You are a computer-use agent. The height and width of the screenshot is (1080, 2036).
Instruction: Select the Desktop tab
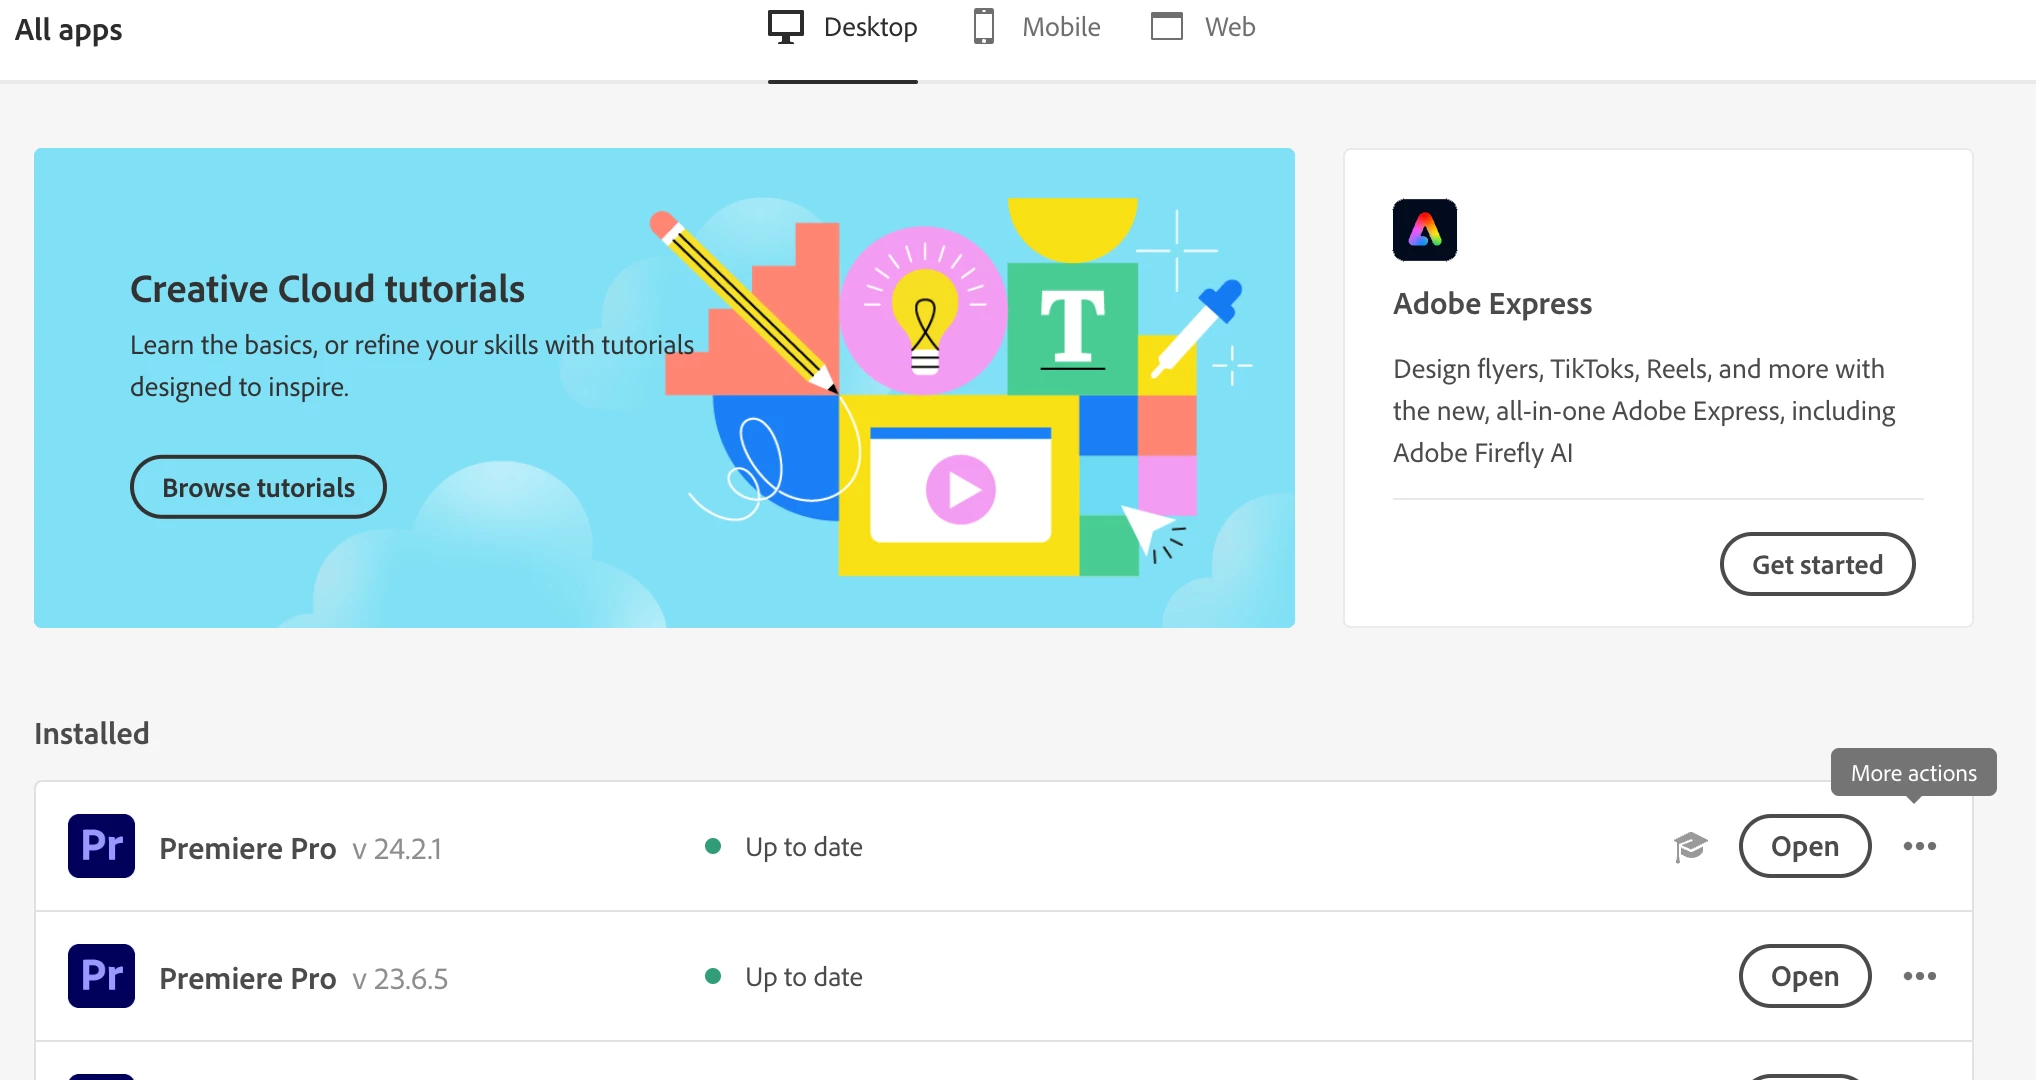coord(870,27)
